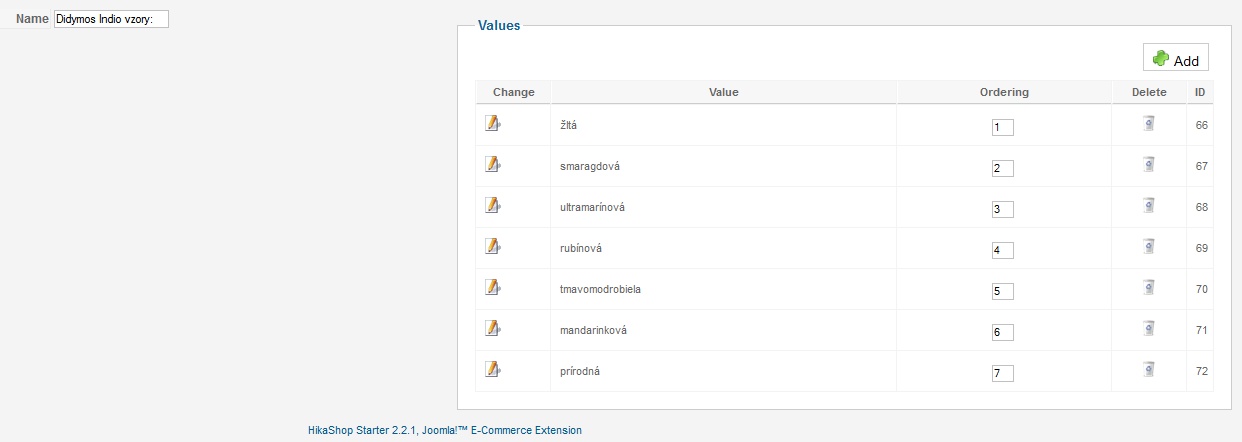Delete the rubínová value
This screenshot has width=1242, height=442.
click(1149, 246)
